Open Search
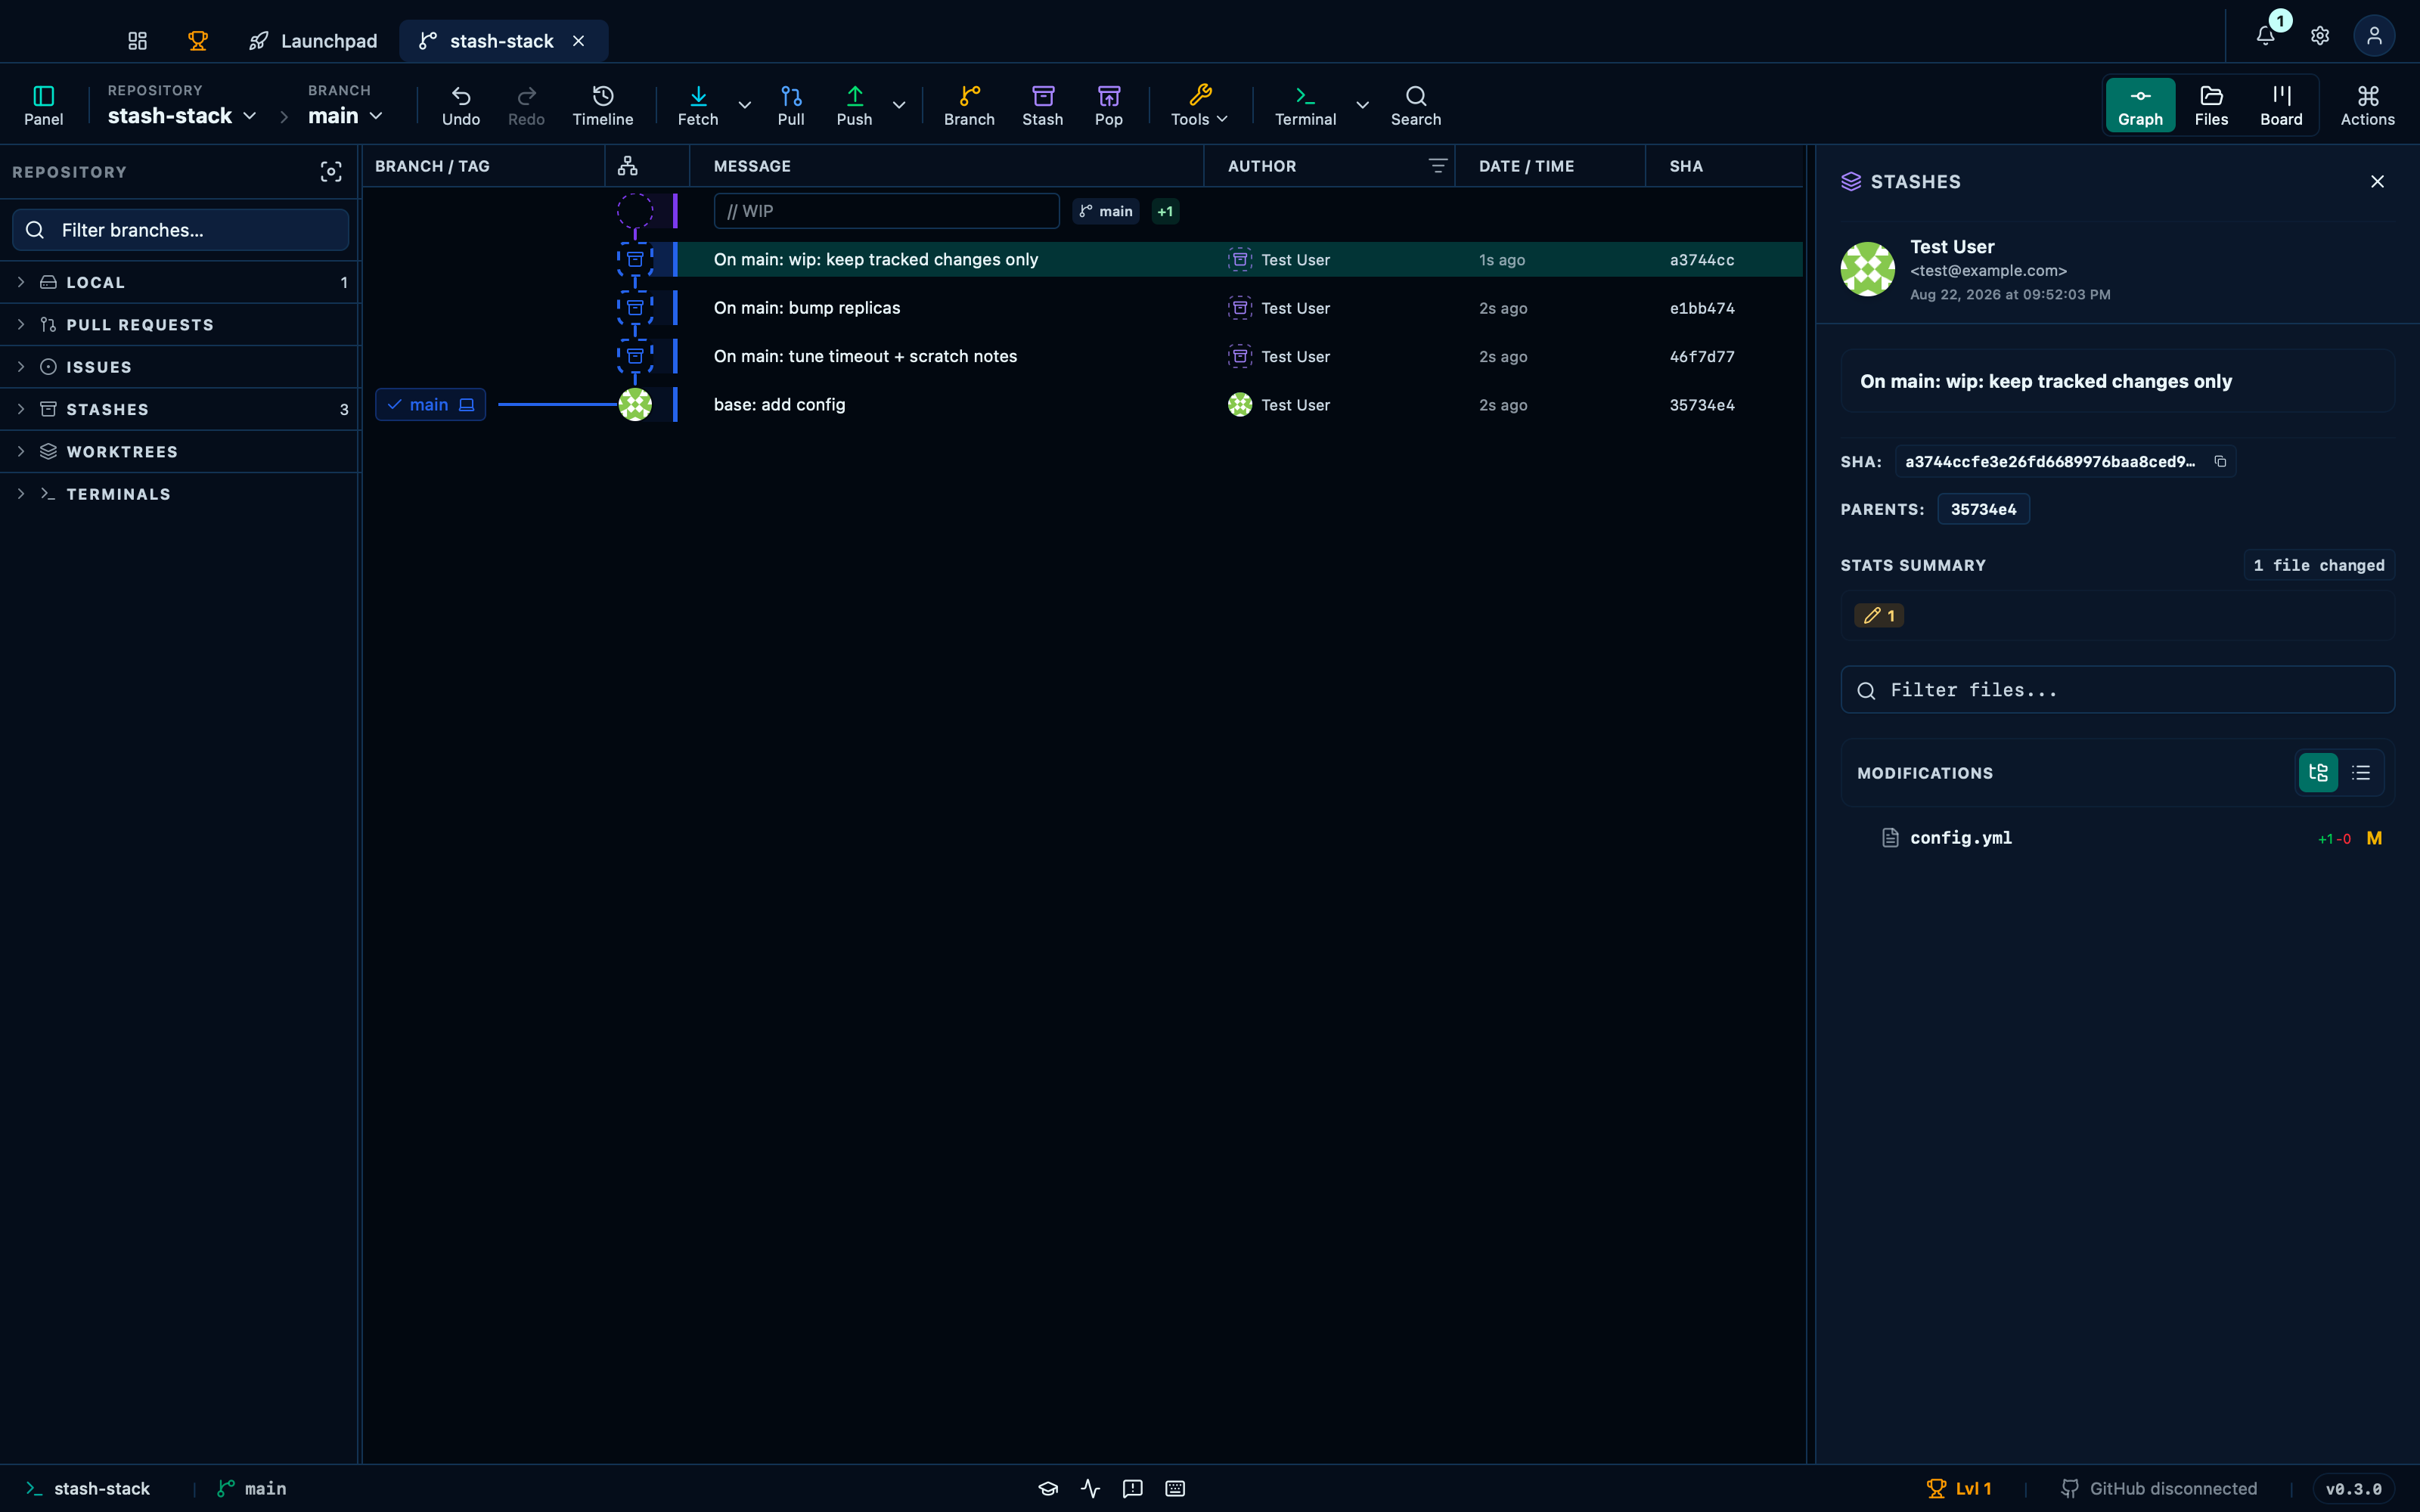2420x1512 pixels. coord(1416,105)
